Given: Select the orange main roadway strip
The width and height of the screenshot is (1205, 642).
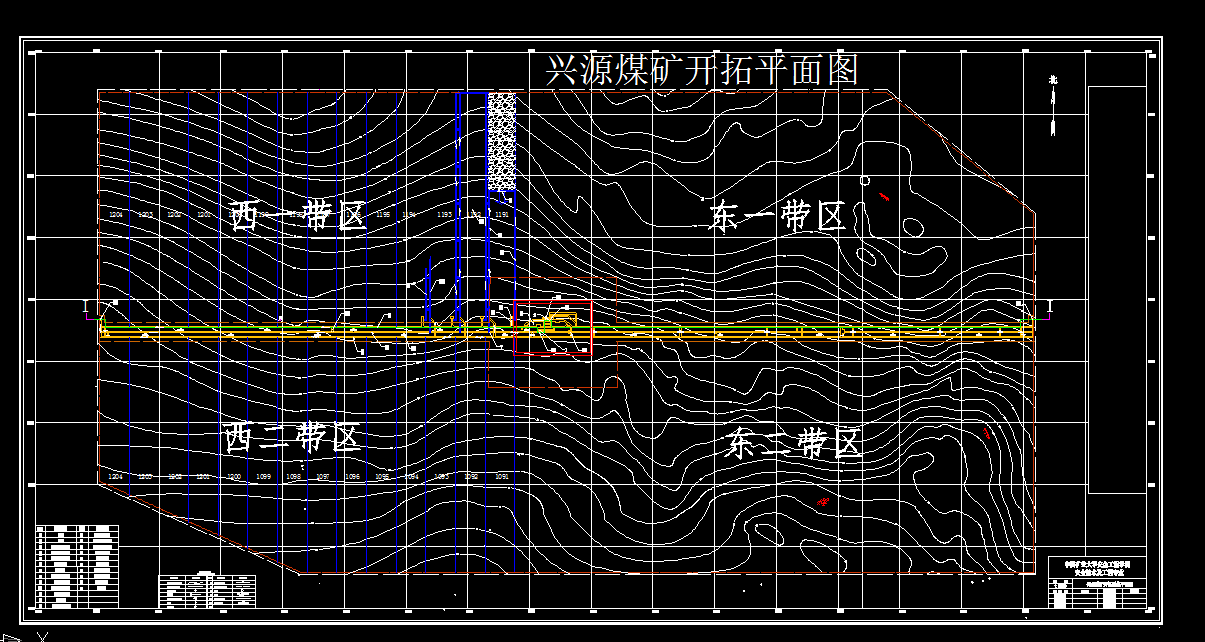Looking at the screenshot, I should point(300,332).
